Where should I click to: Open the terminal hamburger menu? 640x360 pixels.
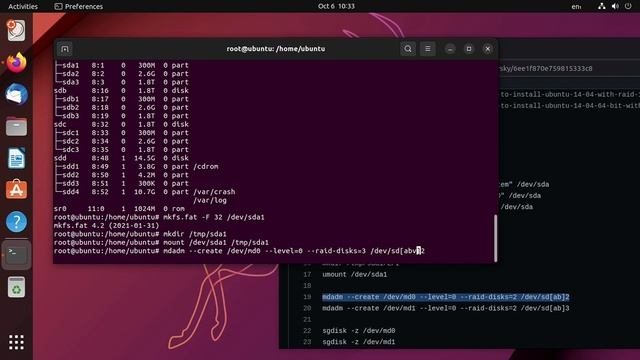point(427,49)
